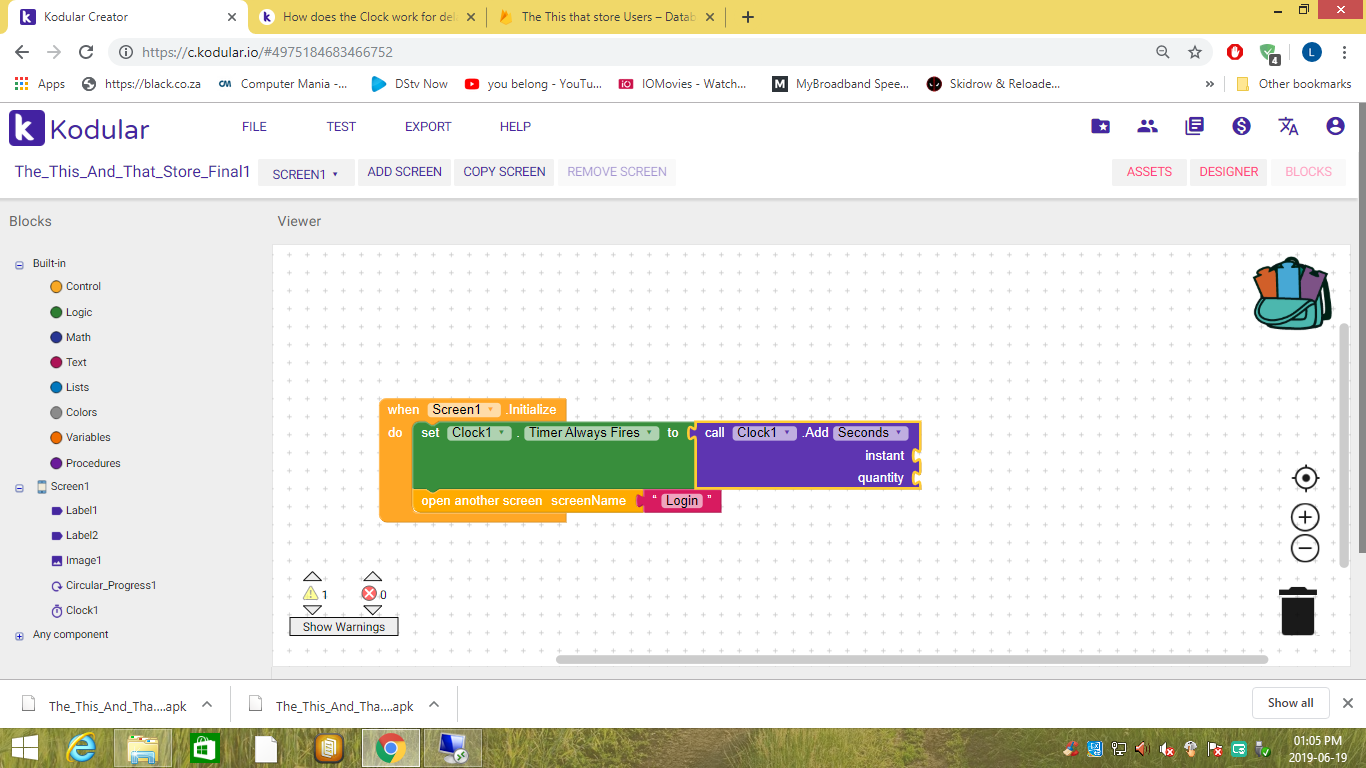Image resolution: width=1366 pixels, height=768 pixels.
Task: Open the SCREEN1 screen selector dropdown
Action: (x=305, y=173)
